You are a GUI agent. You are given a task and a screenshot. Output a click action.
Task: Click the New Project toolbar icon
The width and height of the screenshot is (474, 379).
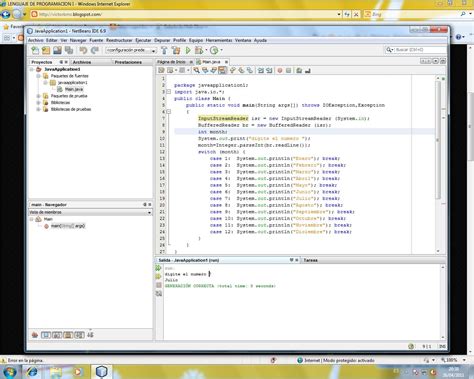coord(46,50)
